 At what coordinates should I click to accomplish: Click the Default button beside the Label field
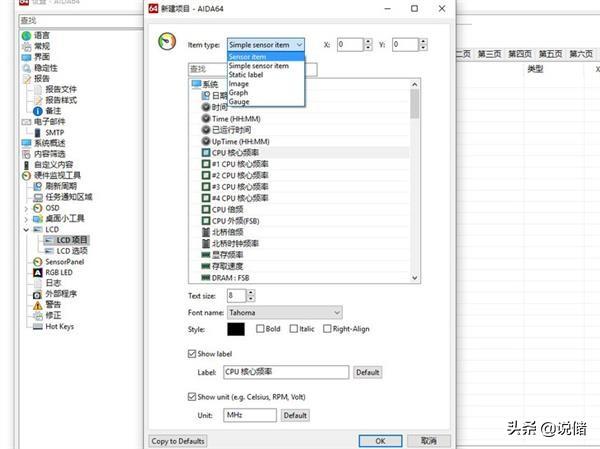tap(368, 372)
